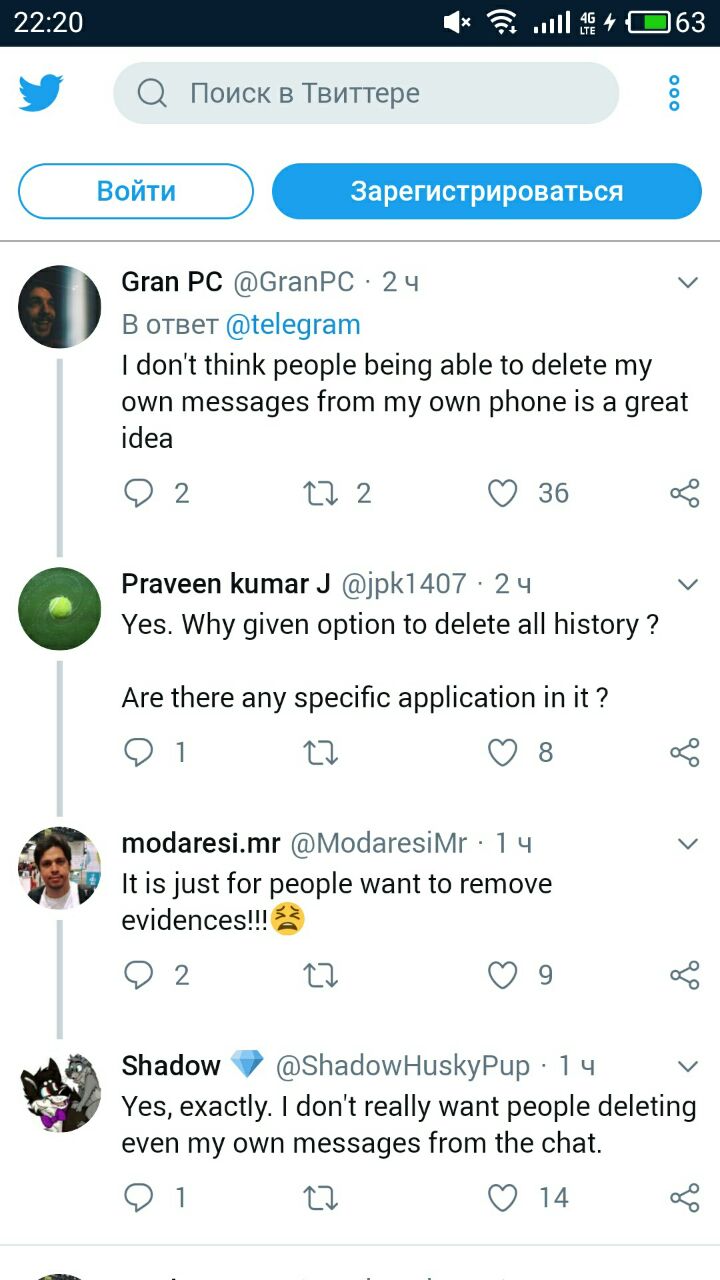Like Shadow's tweet with 14 likes
Screen dimensions: 720x1280
click(502, 1197)
